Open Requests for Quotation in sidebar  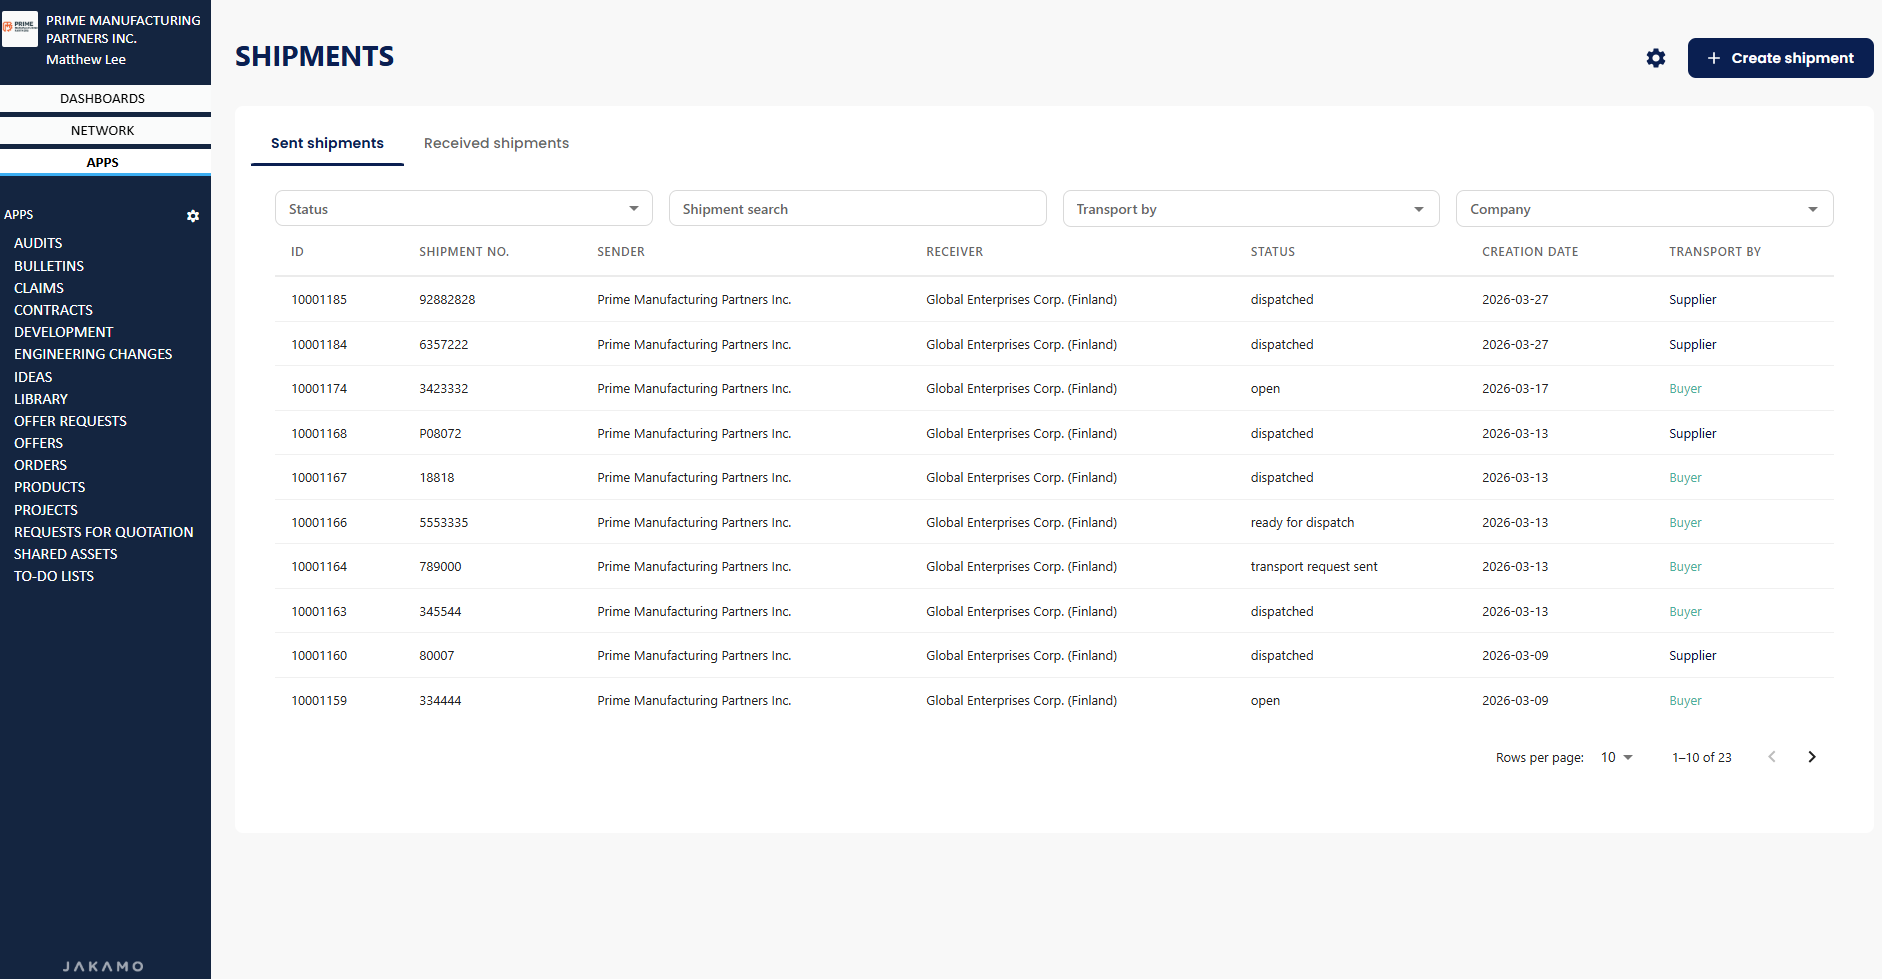(104, 532)
